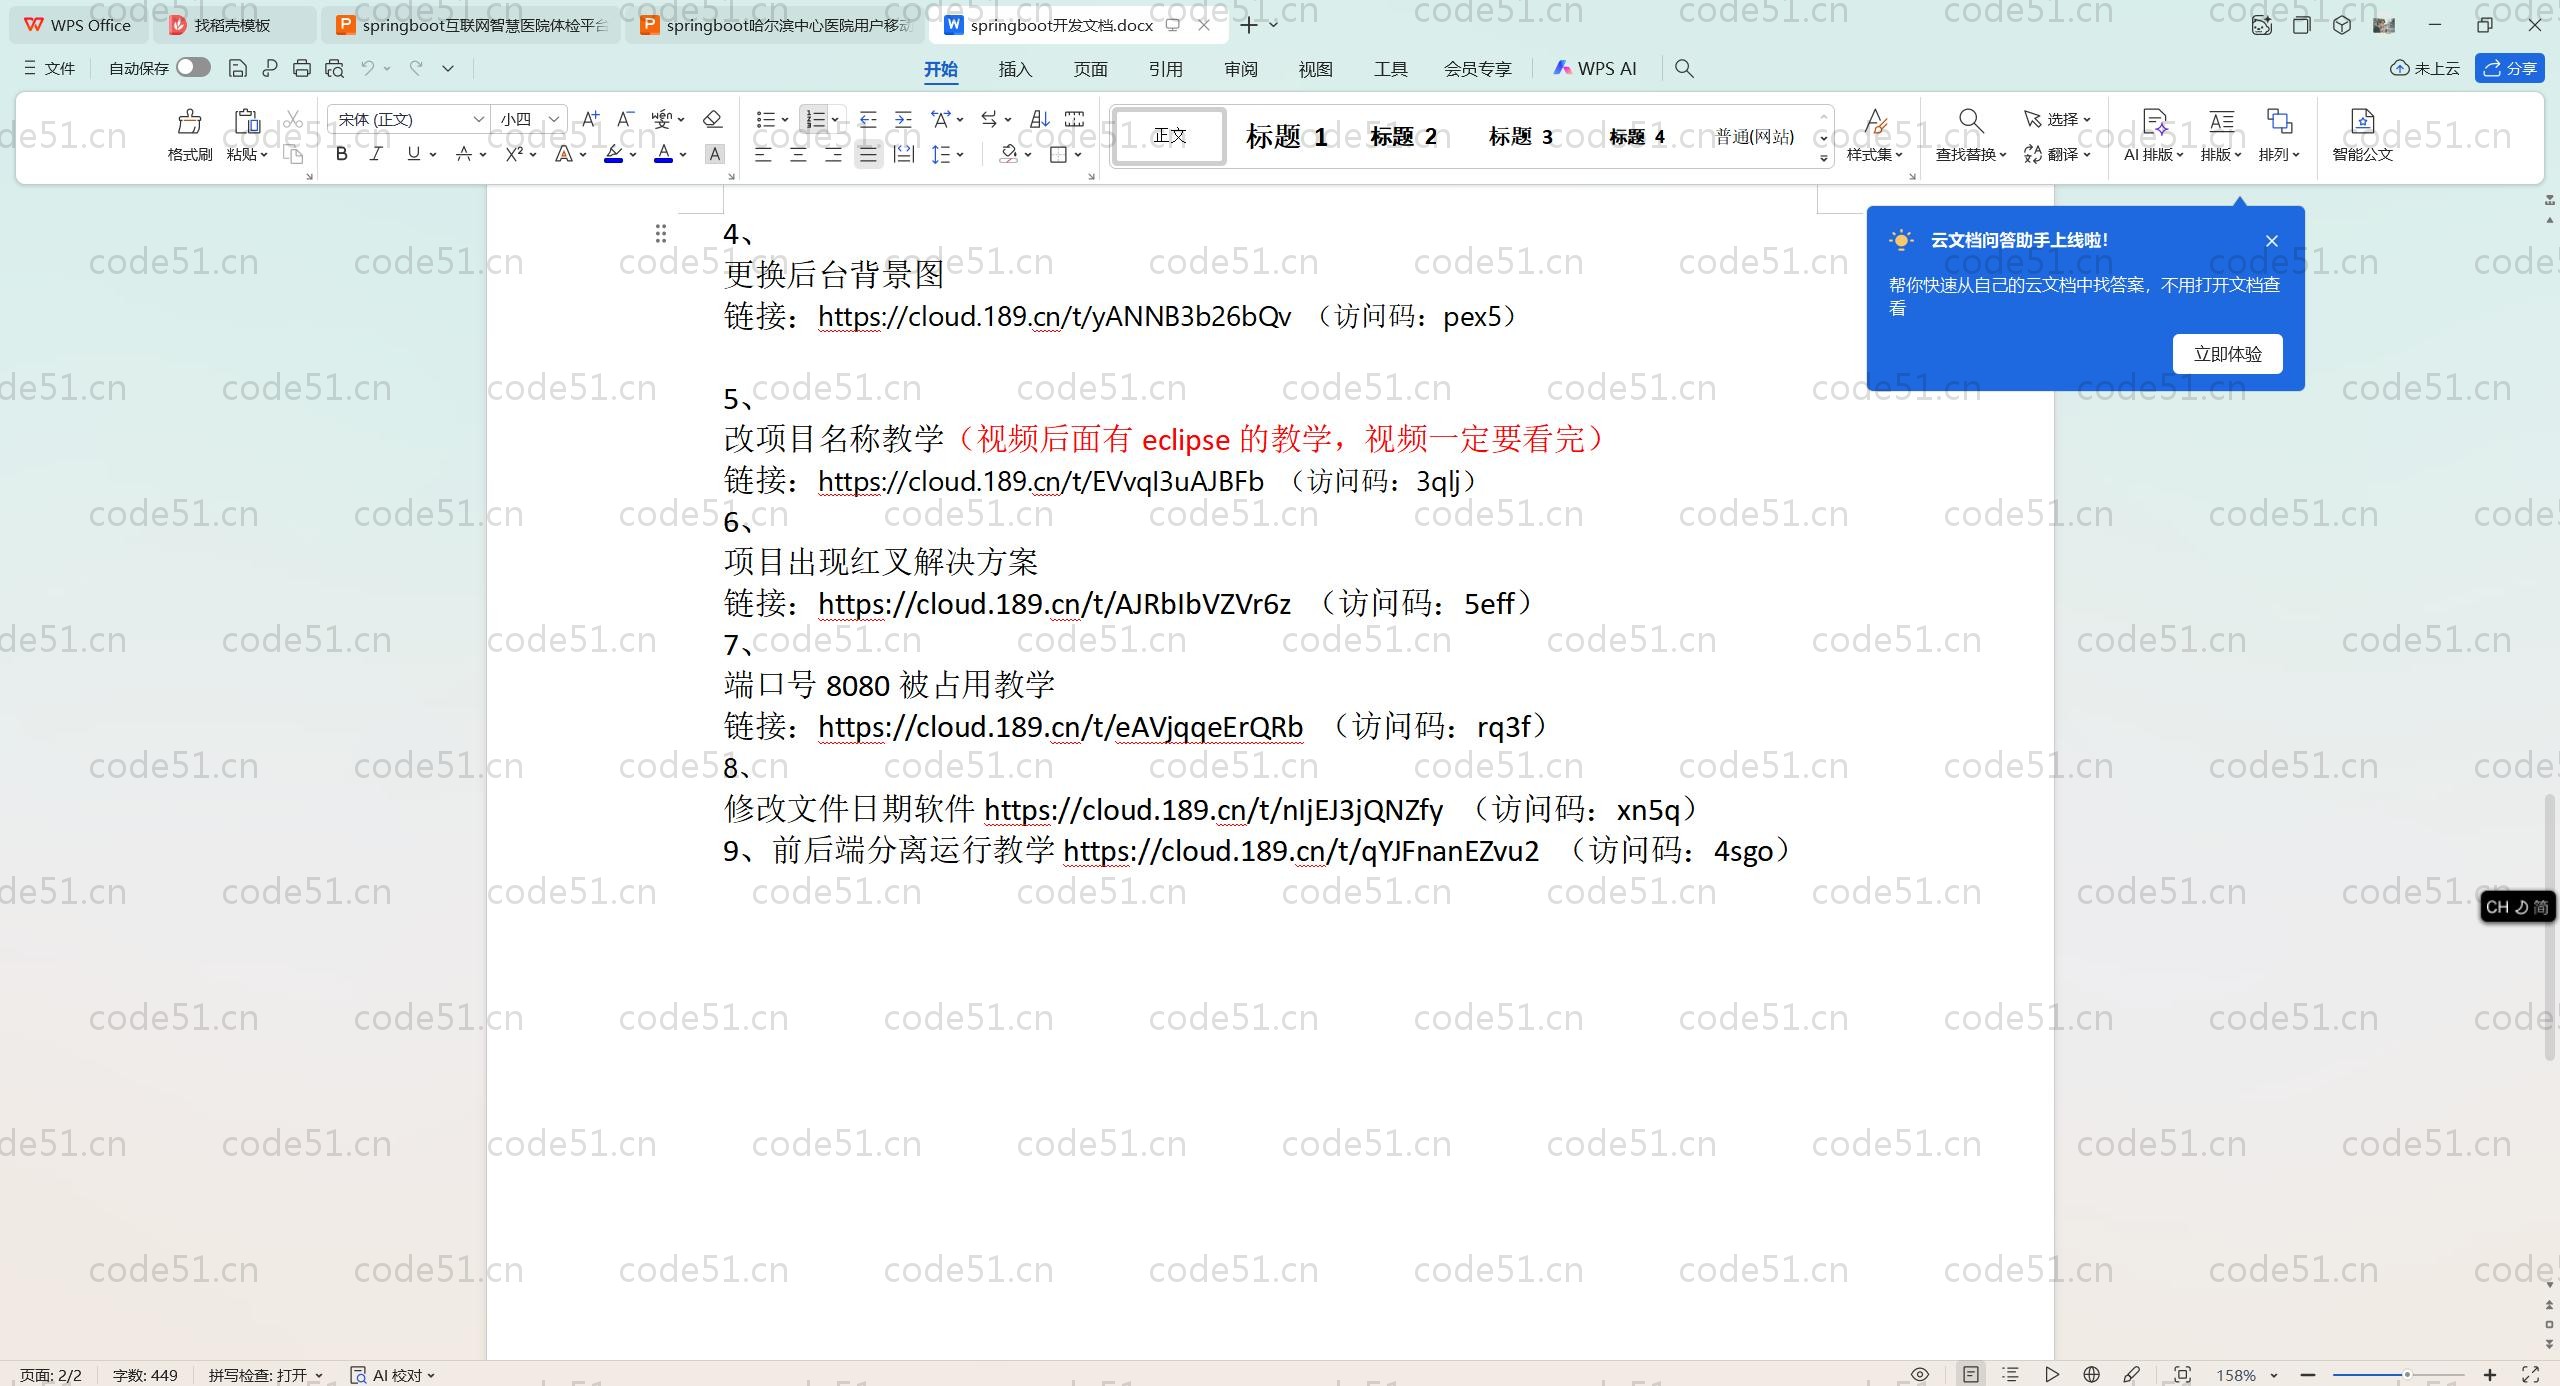
Task: Apply the 标题 1 heading style
Action: click(1286, 137)
